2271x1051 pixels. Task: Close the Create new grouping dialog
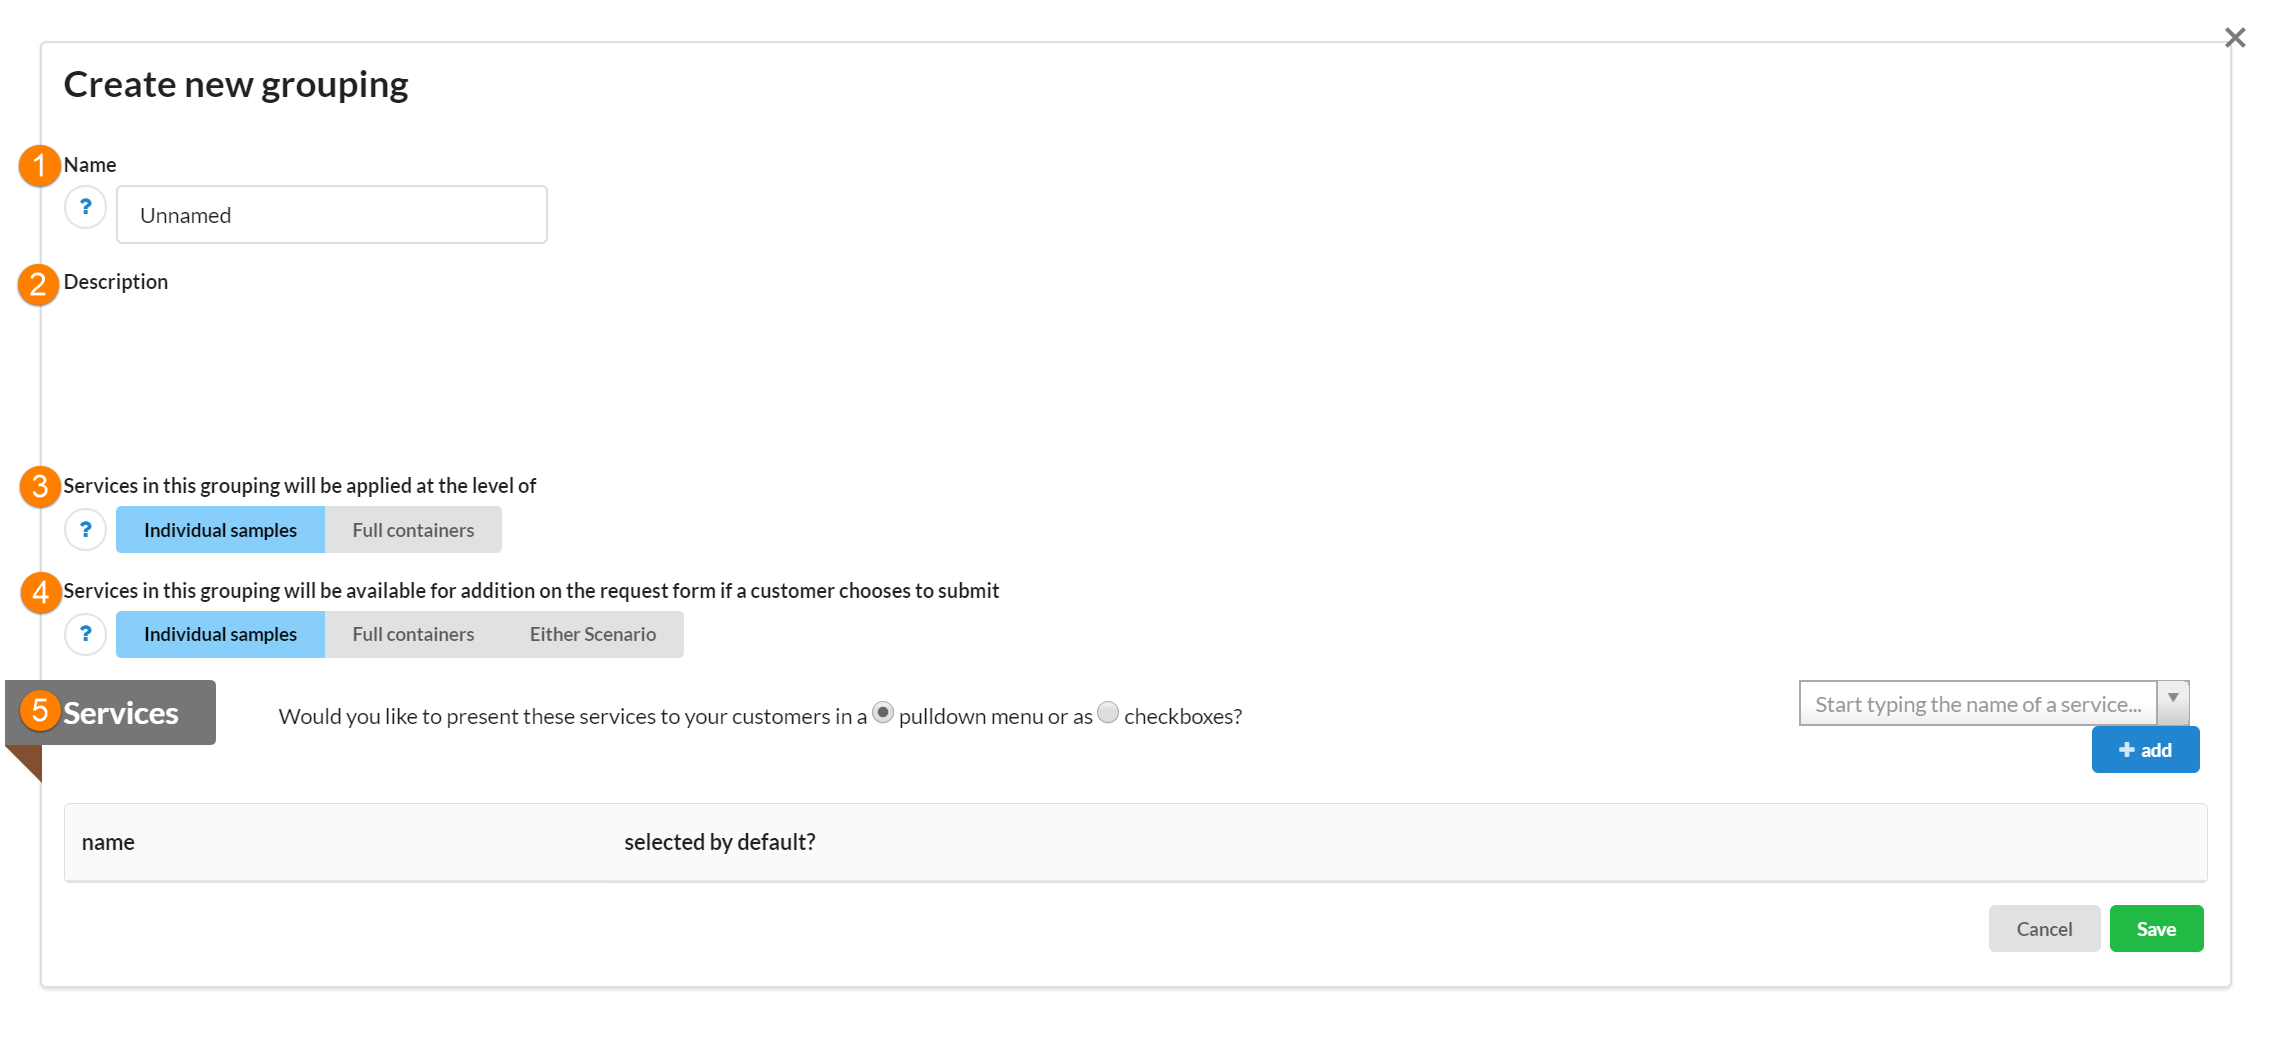[x=2235, y=38]
